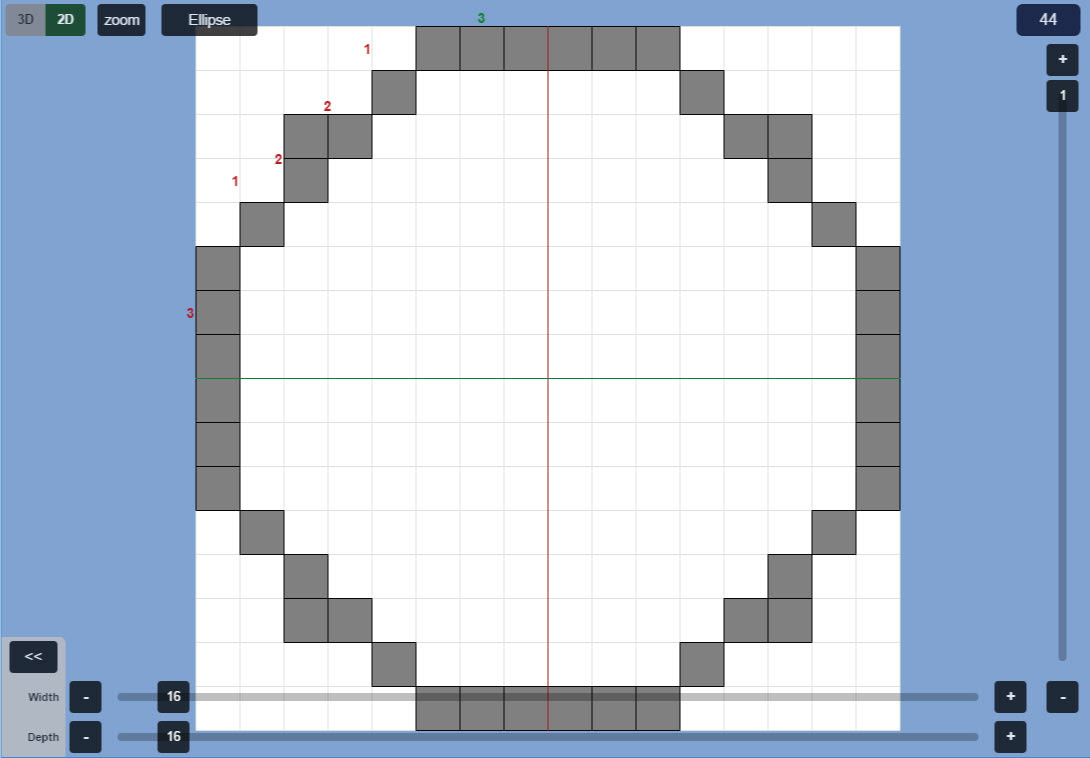The width and height of the screenshot is (1090, 758).
Task: Decrease layer with bottom-right minus button
Action: pyautogui.click(x=1062, y=697)
